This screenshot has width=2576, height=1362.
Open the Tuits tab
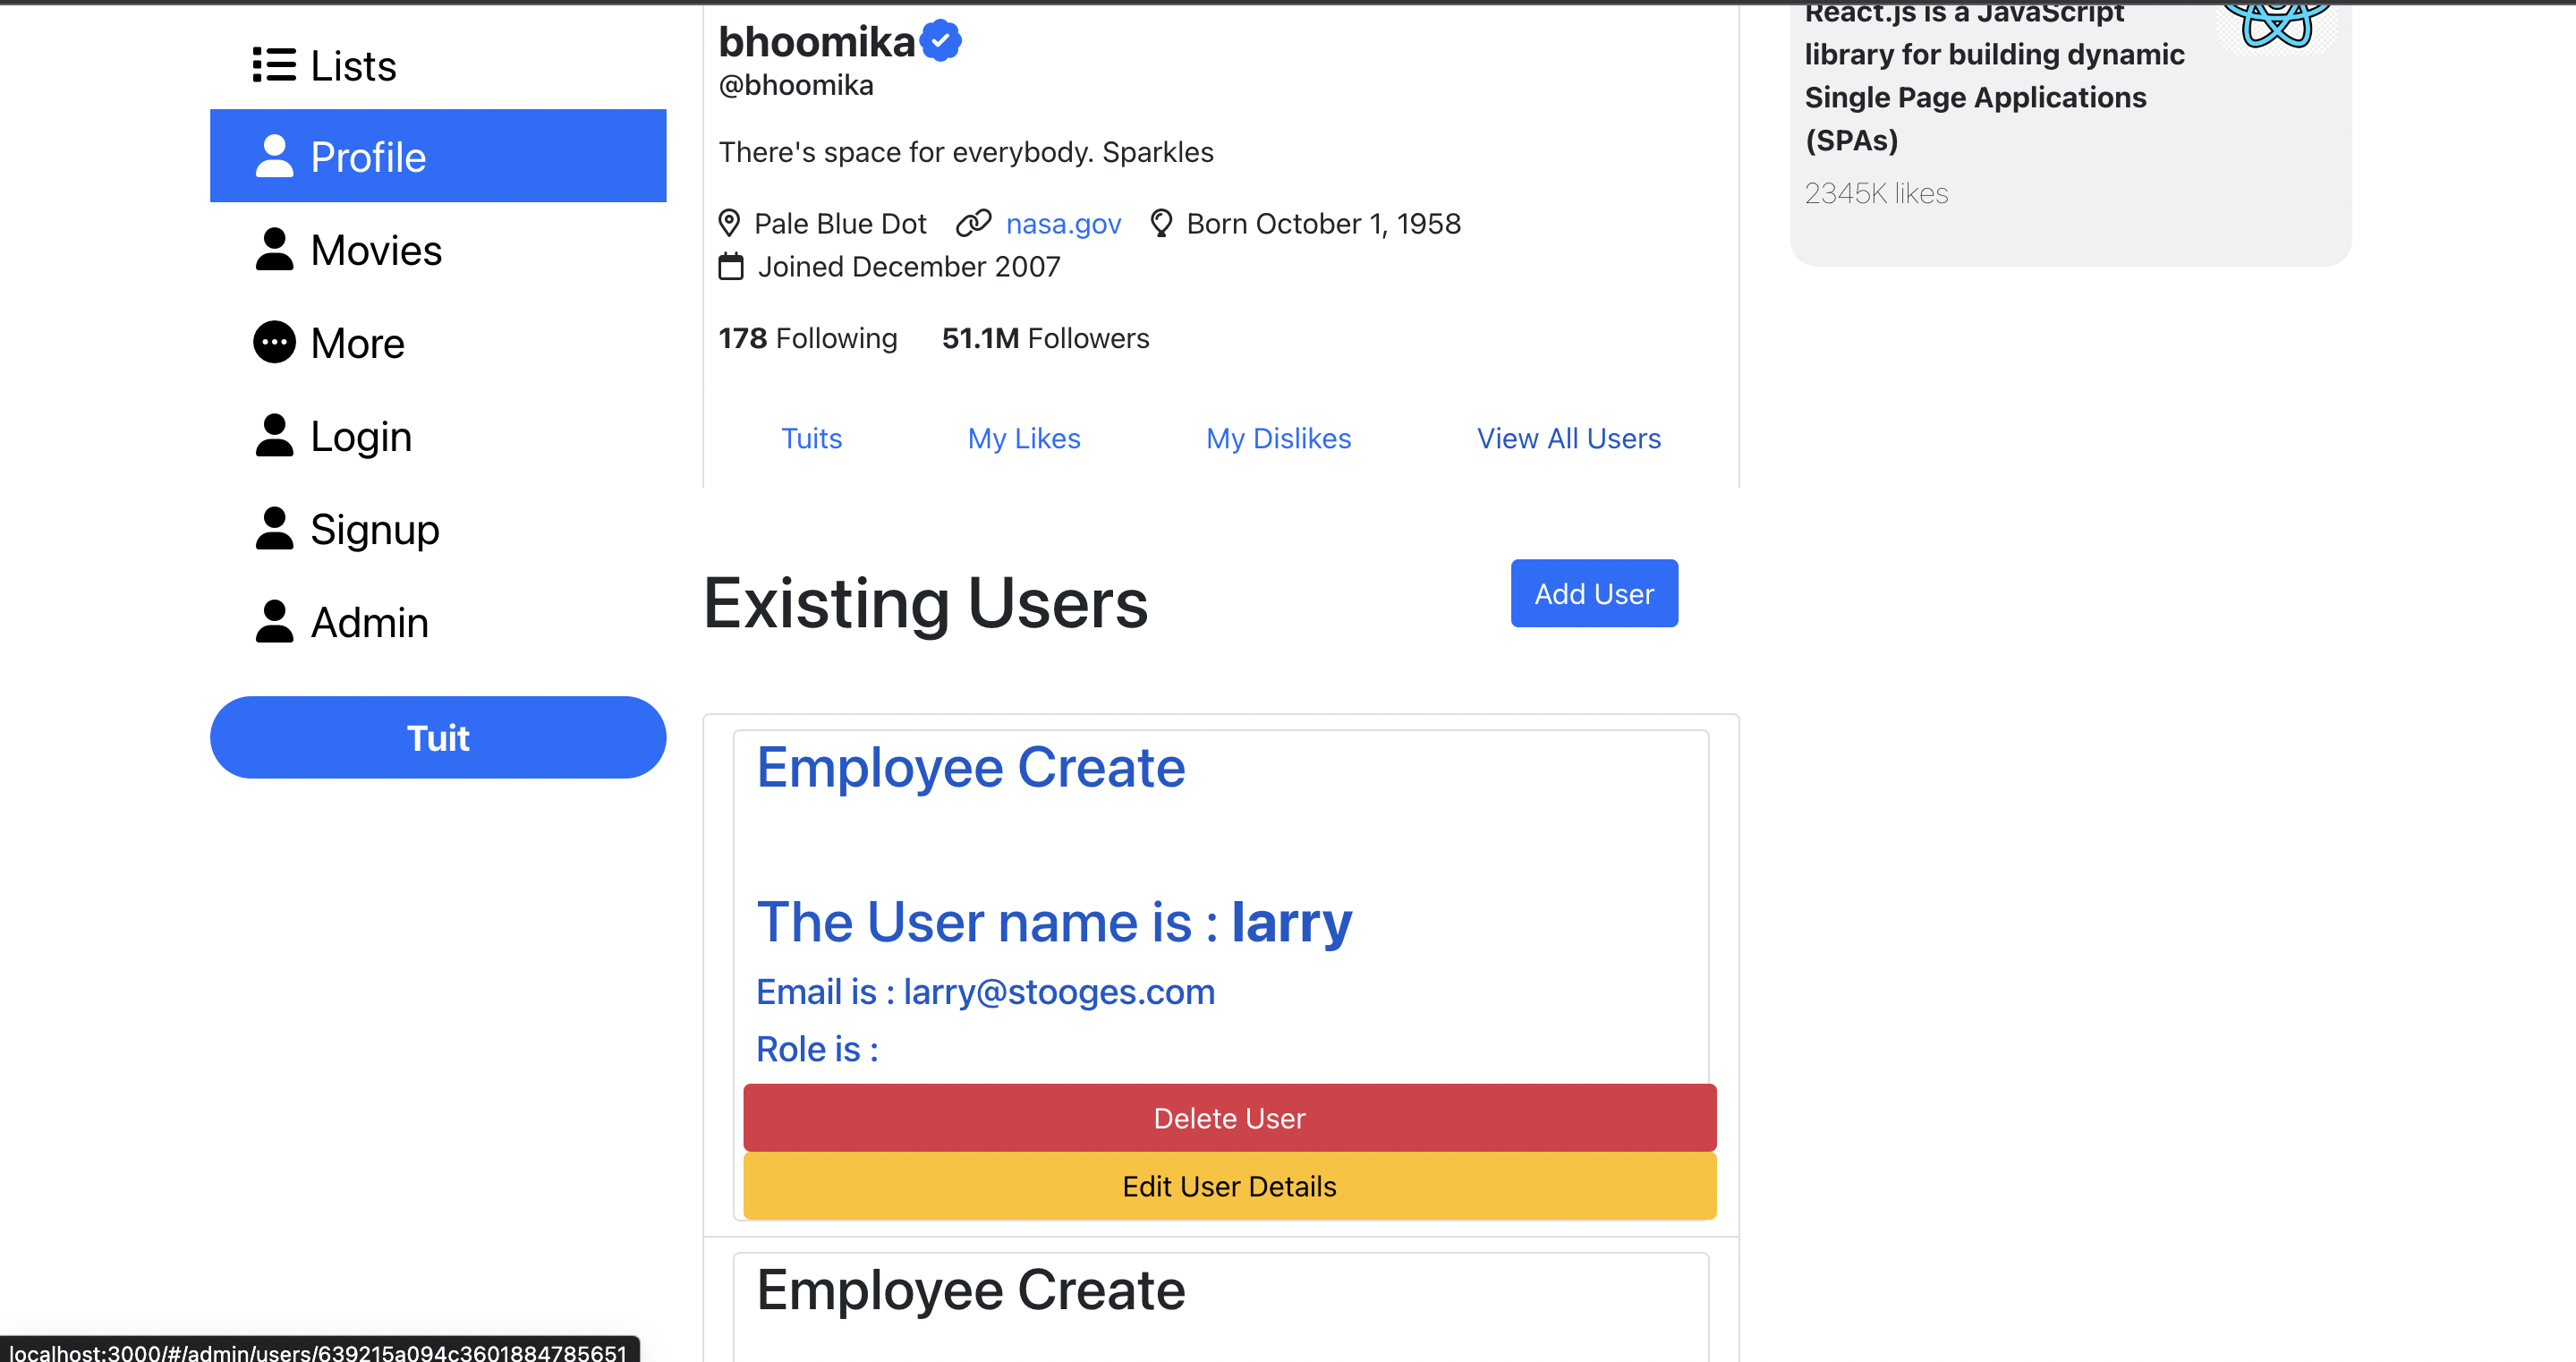(811, 438)
